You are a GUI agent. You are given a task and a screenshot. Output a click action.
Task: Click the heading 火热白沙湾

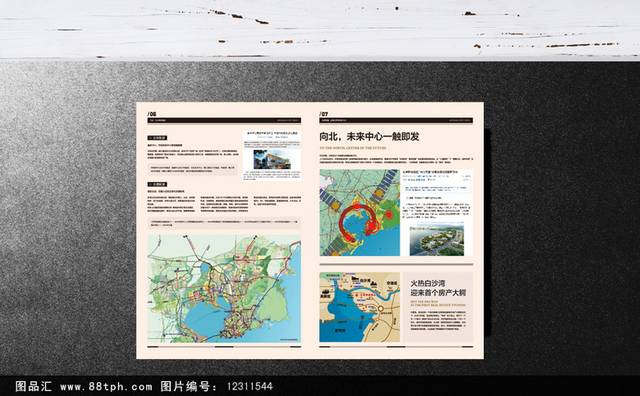(428, 283)
